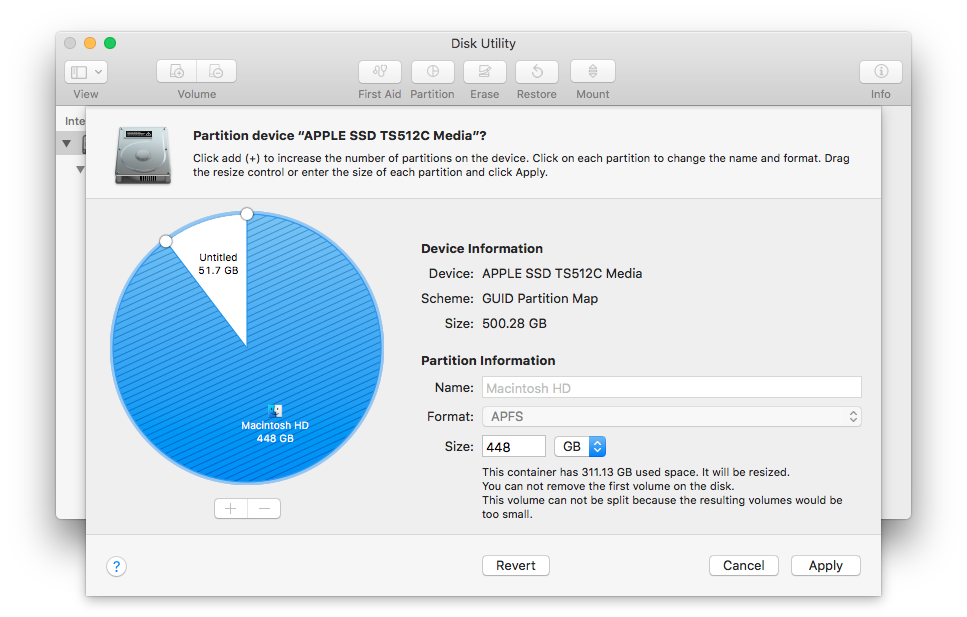Click the 'GUID Partition Map' scheme text
This screenshot has width=967, height=617.
(540, 299)
